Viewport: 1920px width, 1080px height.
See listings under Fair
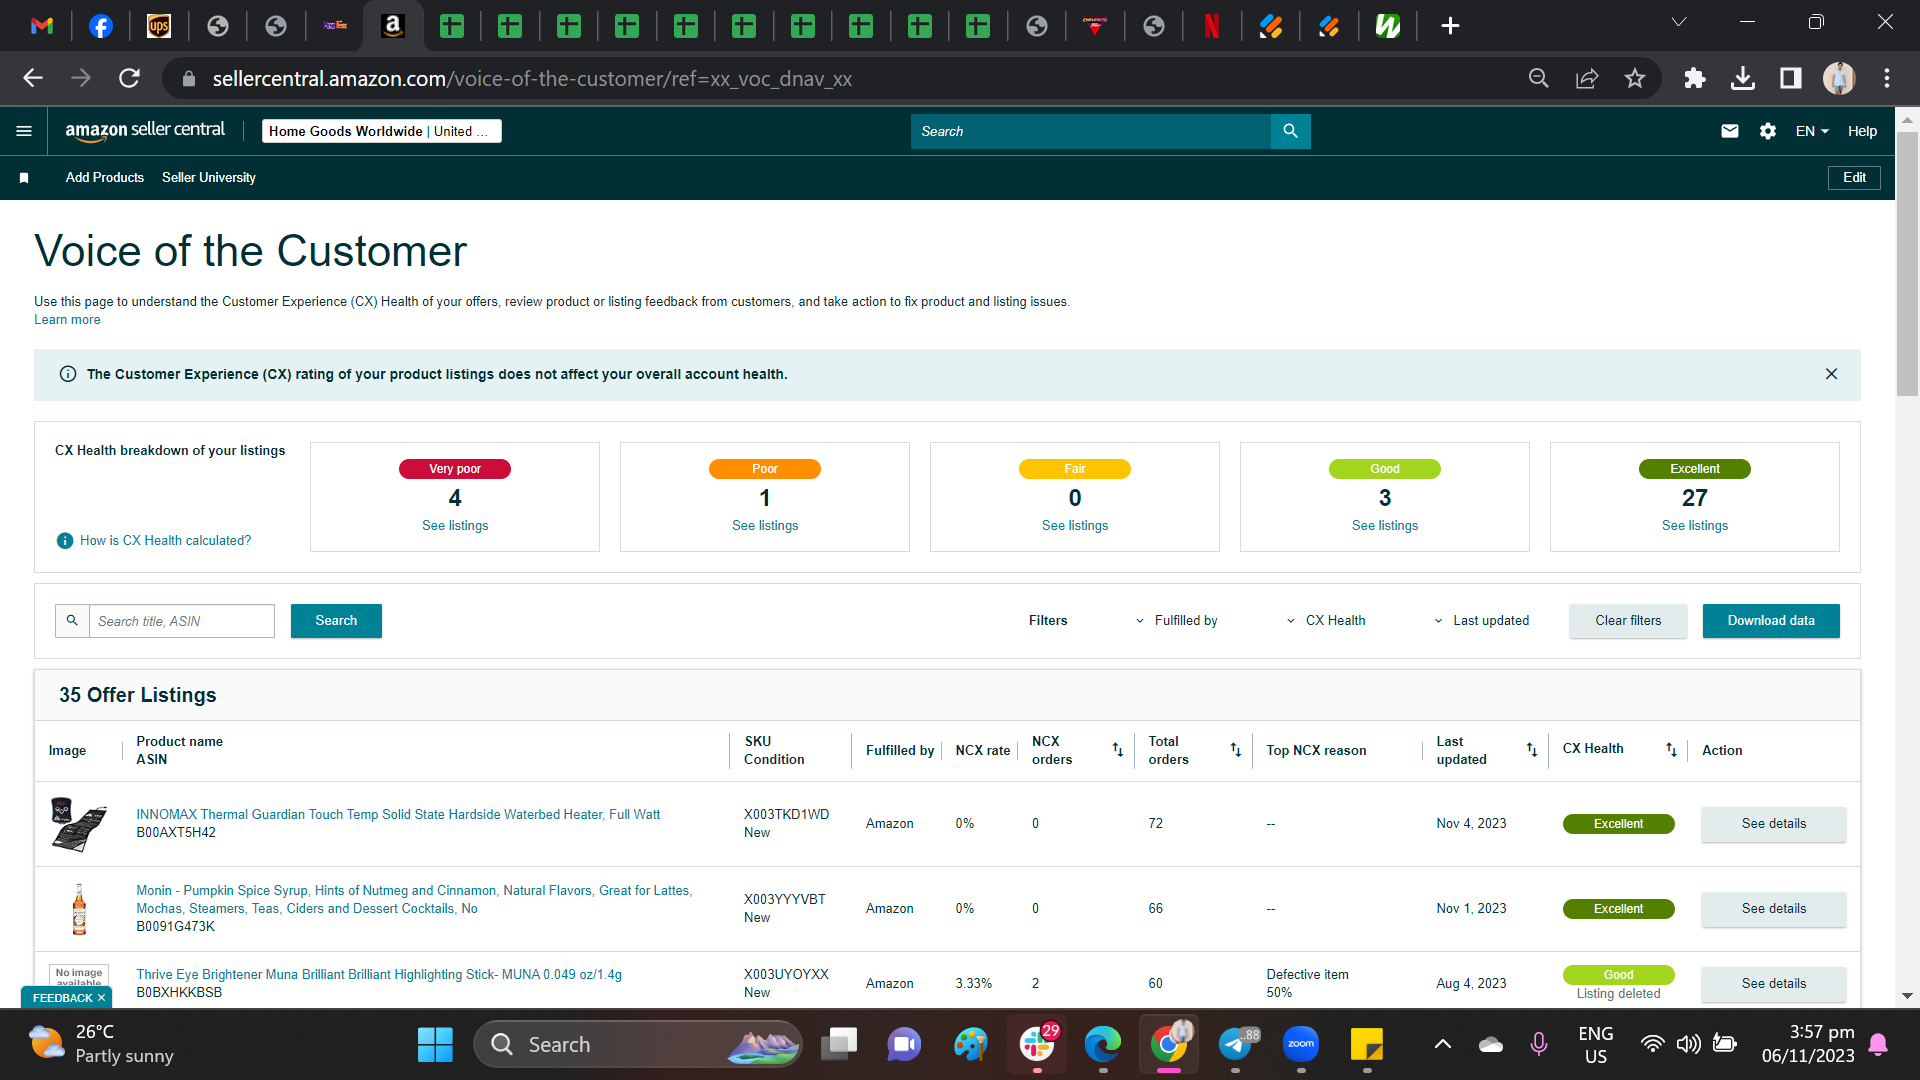tap(1075, 526)
